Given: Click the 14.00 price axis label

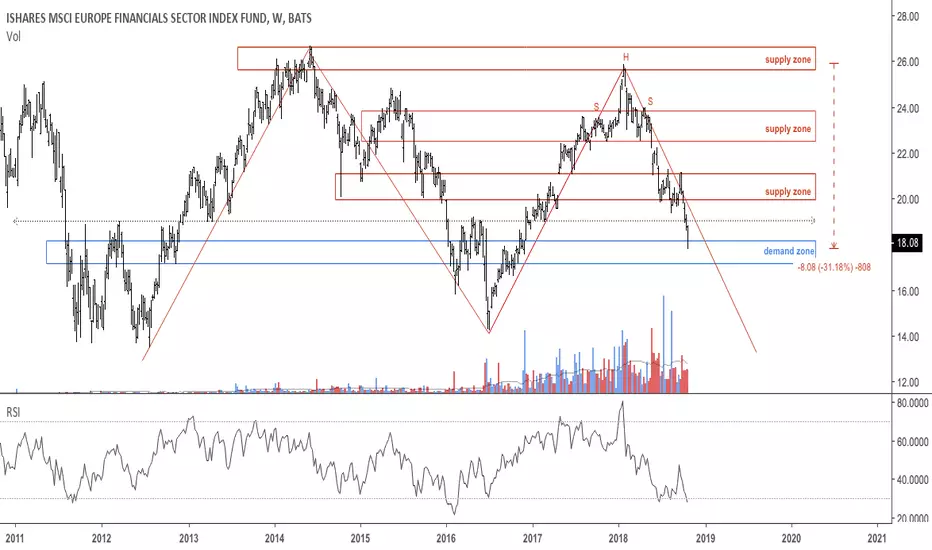Looking at the screenshot, I should (x=908, y=337).
